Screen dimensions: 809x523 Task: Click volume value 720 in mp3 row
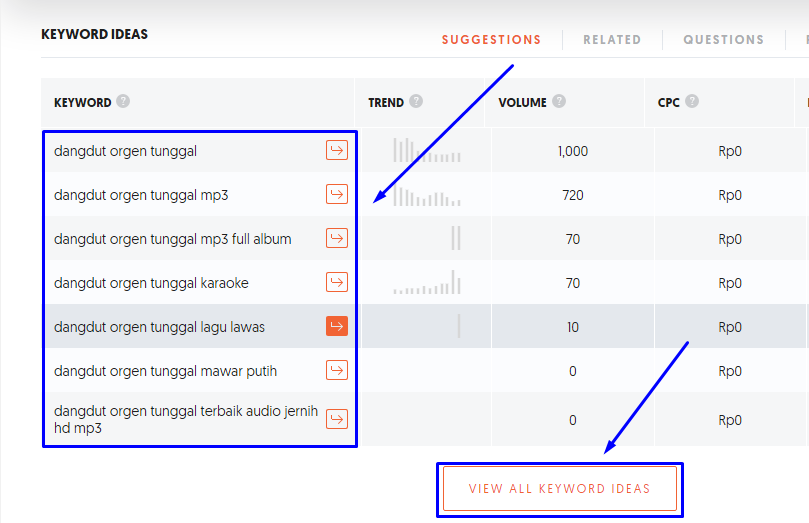point(573,195)
